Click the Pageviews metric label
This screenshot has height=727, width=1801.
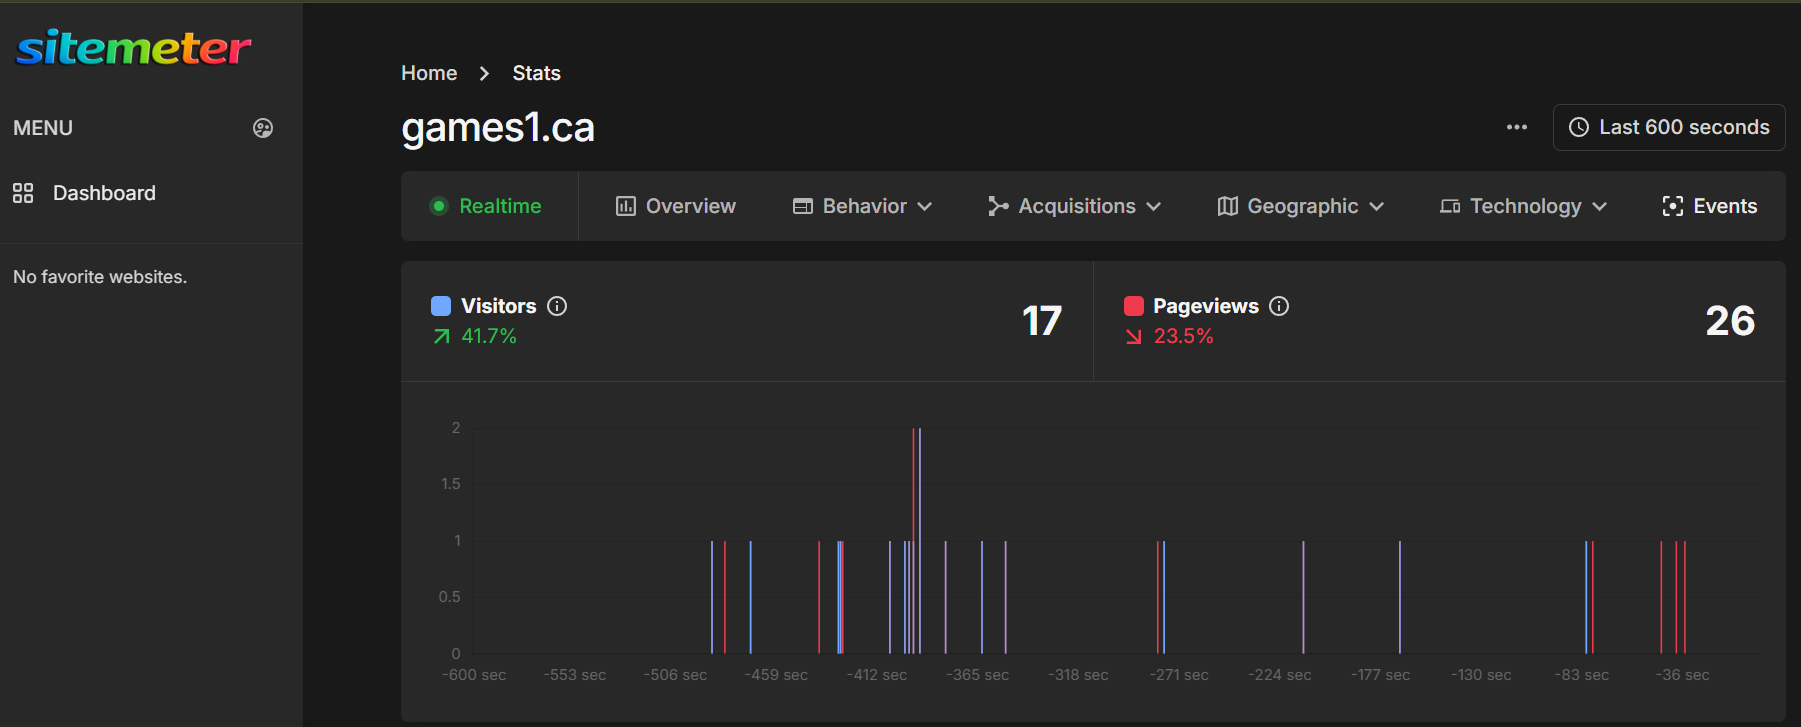(x=1206, y=306)
